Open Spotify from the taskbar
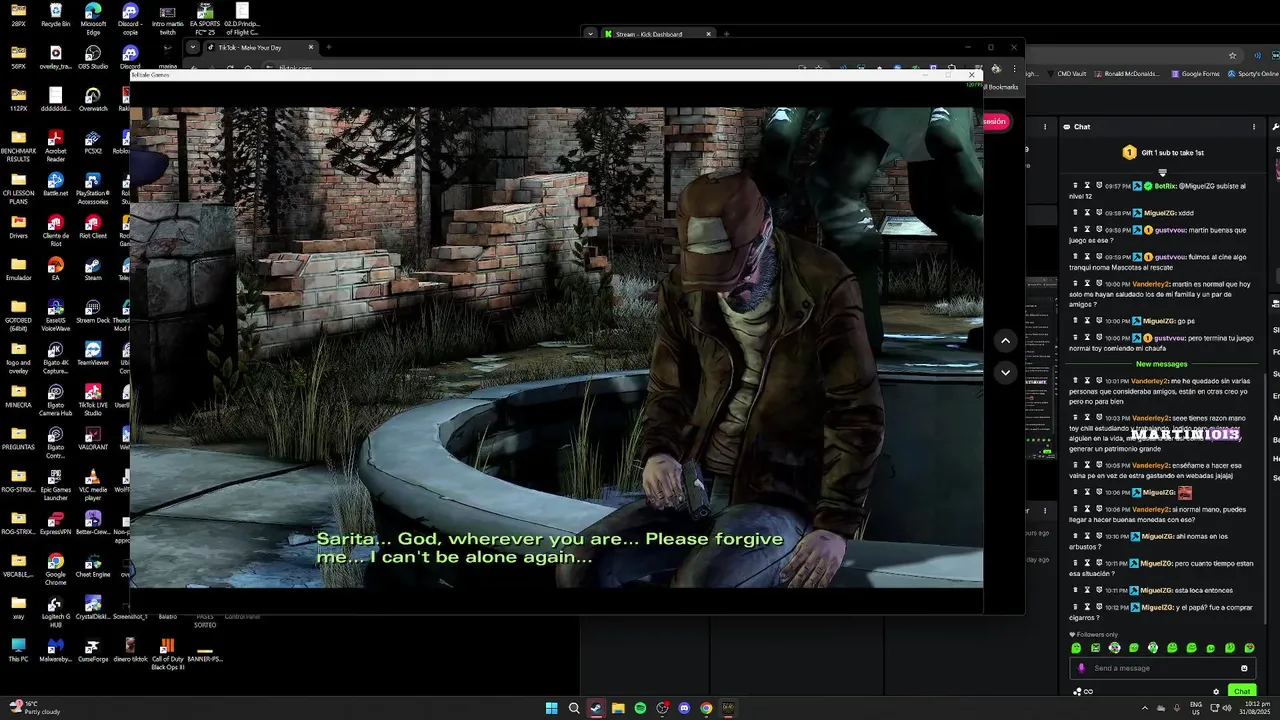Viewport: 1280px width, 720px height. click(640, 708)
